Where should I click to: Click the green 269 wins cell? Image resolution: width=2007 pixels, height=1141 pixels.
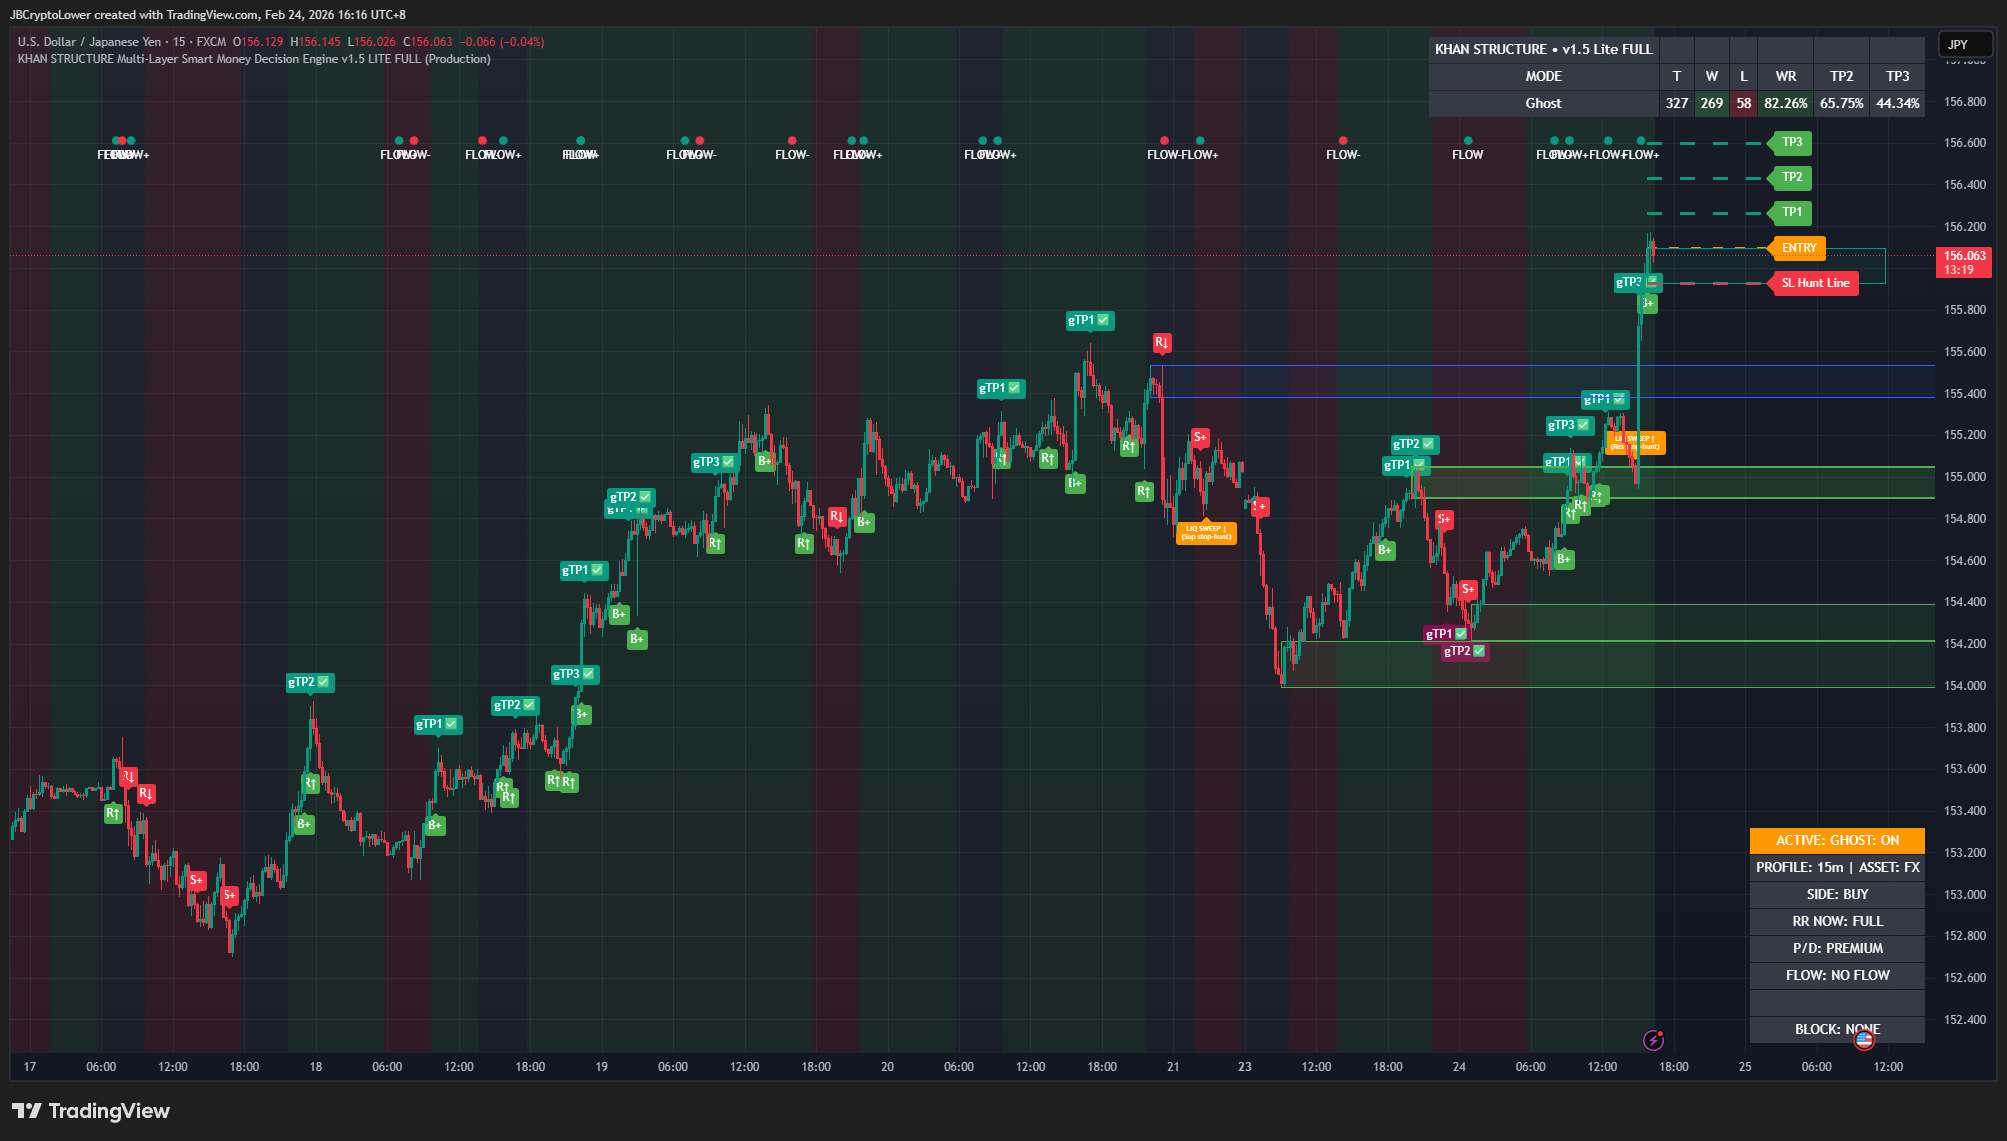coord(1711,103)
